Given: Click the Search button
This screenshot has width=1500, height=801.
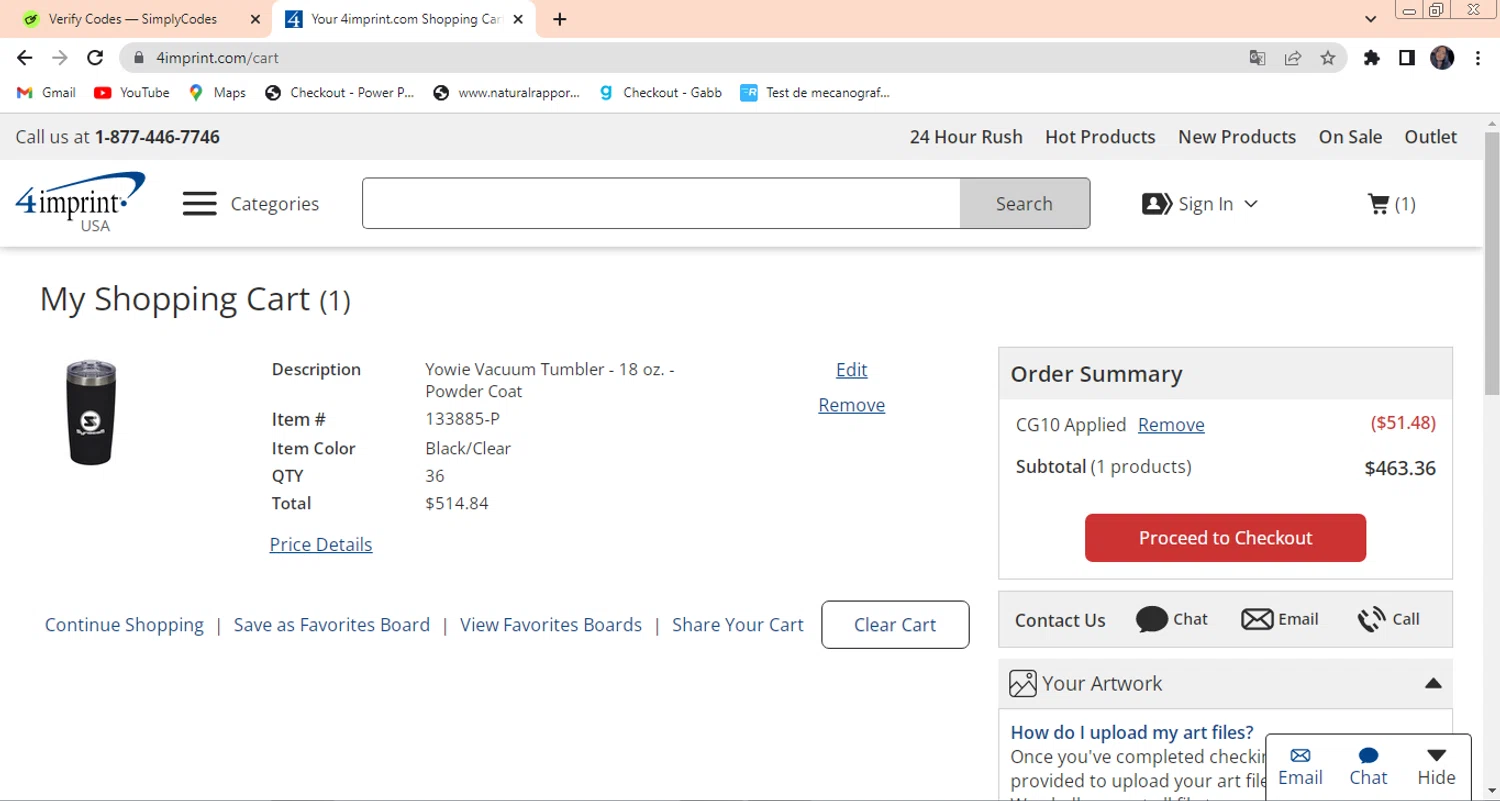Looking at the screenshot, I should coord(1024,203).
